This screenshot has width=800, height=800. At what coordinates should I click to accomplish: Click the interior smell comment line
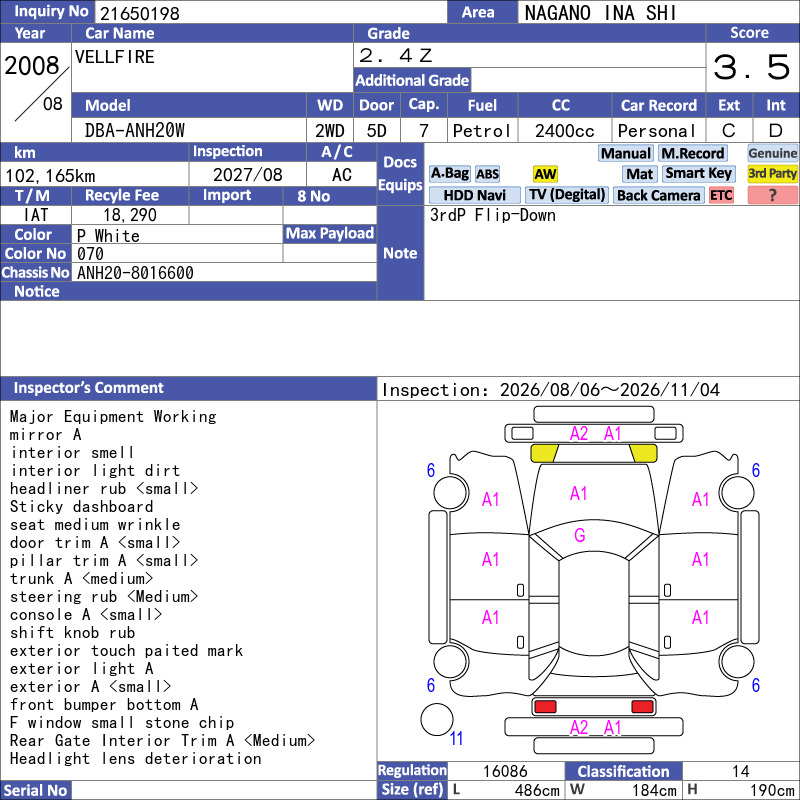72,453
